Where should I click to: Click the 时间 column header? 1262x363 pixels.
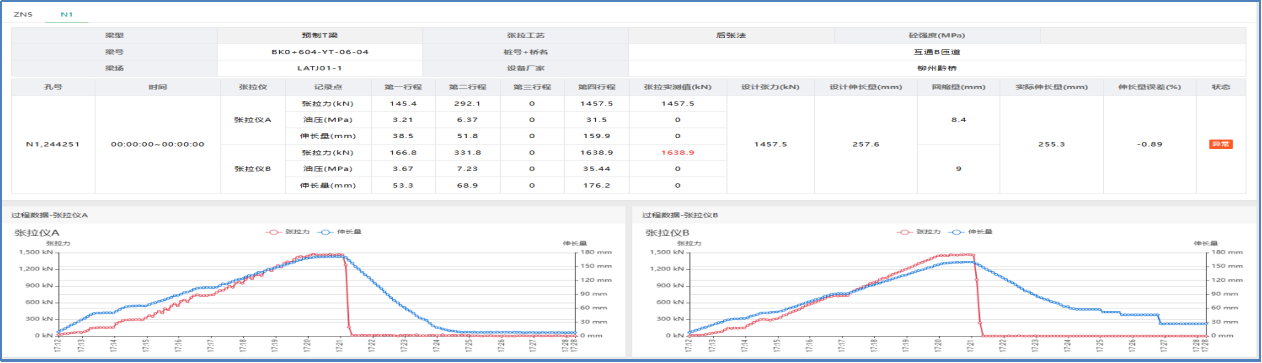click(x=157, y=87)
